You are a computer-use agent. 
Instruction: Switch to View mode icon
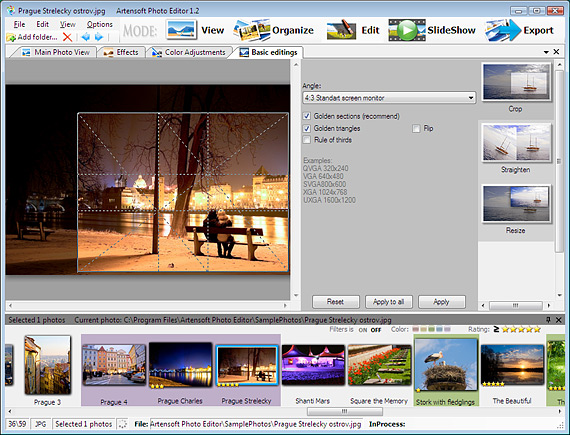[x=181, y=29]
